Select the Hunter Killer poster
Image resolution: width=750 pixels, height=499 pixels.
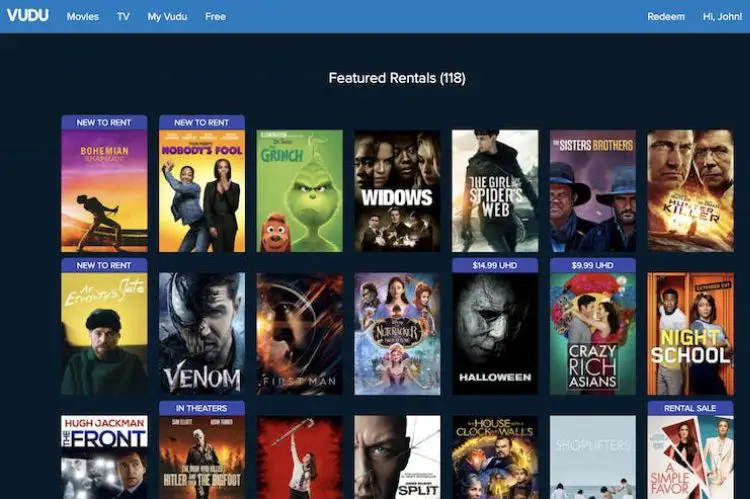[x=690, y=191]
